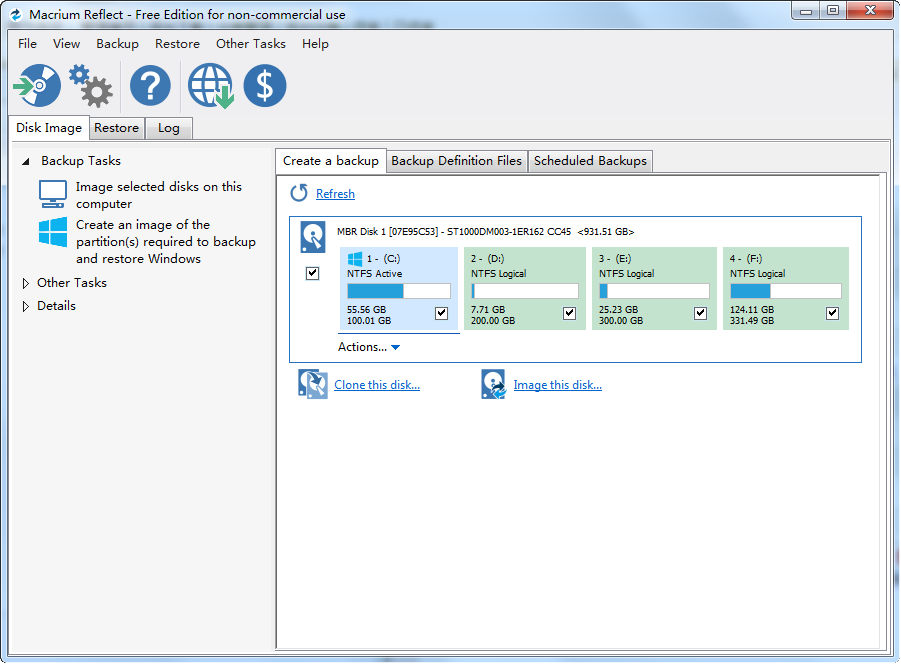Screen dimensions: 901x664
Task: Click the Windows logo backup task icon
Action: 53,233
